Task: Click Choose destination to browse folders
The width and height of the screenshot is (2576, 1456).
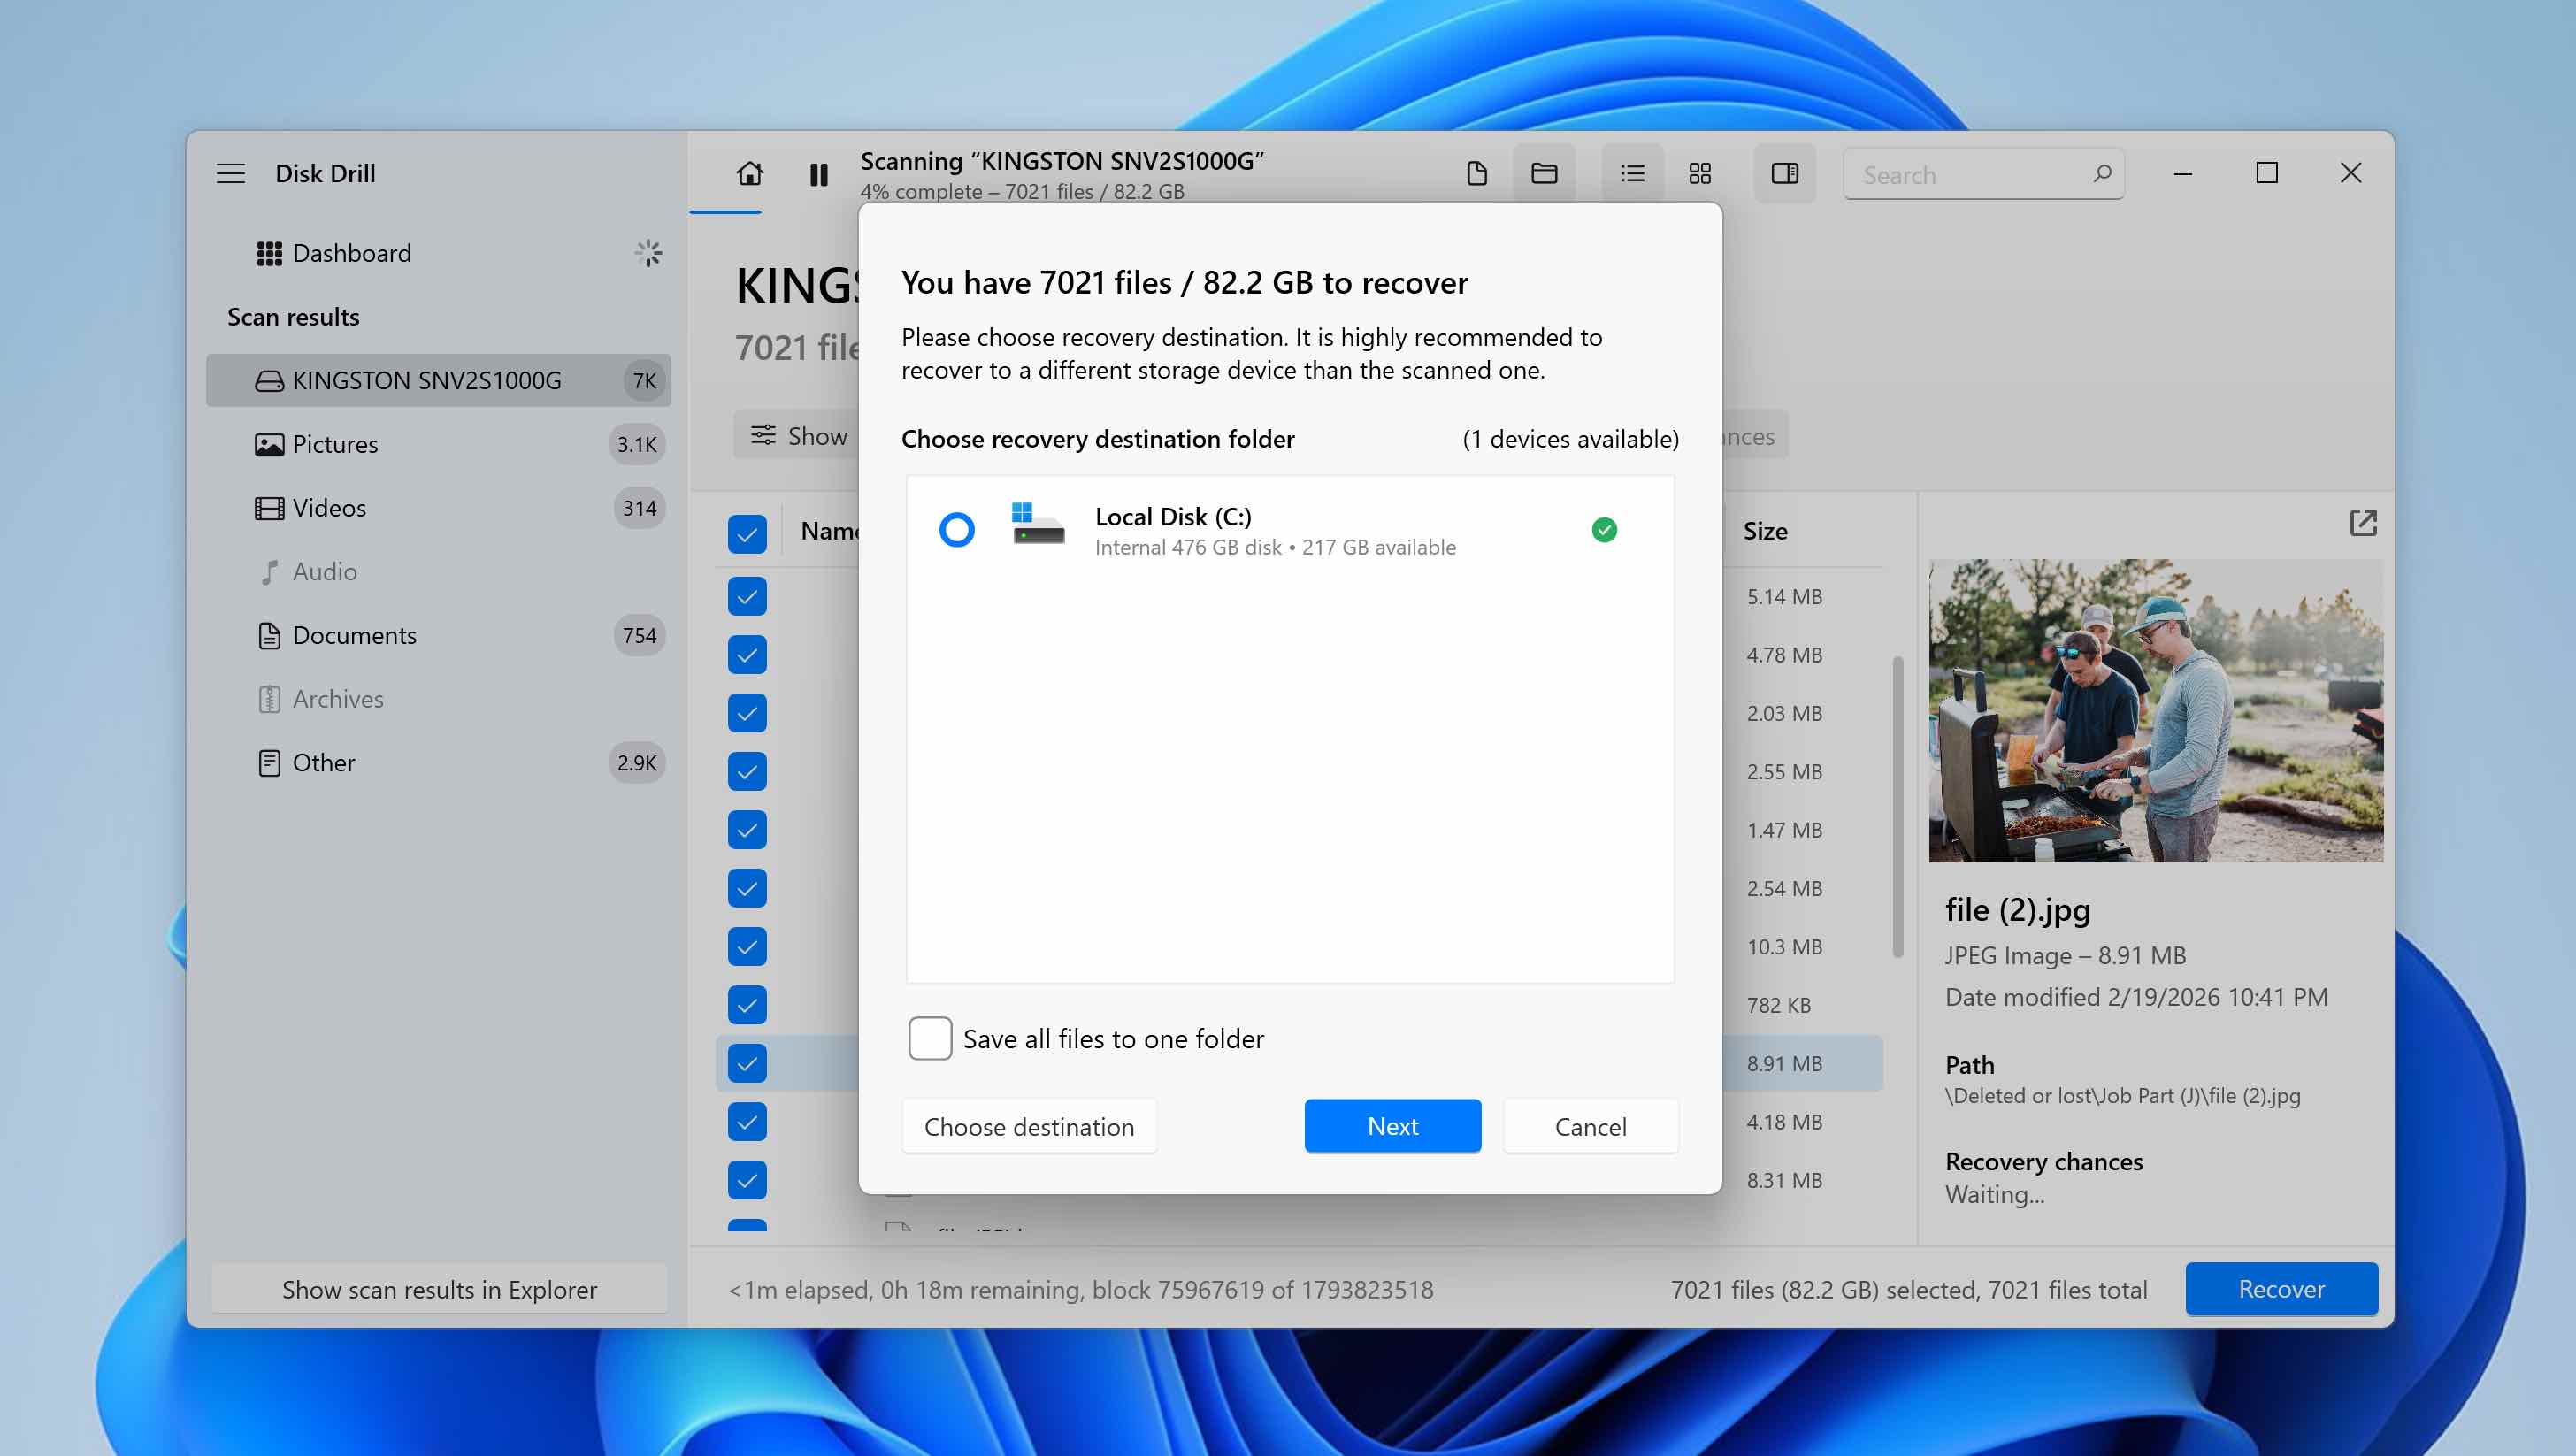Action: point(1029,1126)
